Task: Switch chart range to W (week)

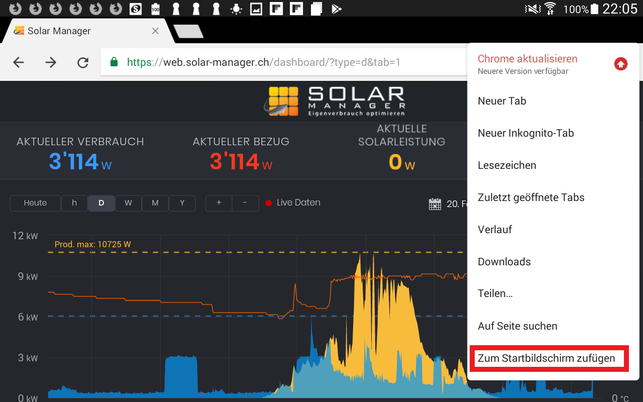Action: [x=128, y=203]
